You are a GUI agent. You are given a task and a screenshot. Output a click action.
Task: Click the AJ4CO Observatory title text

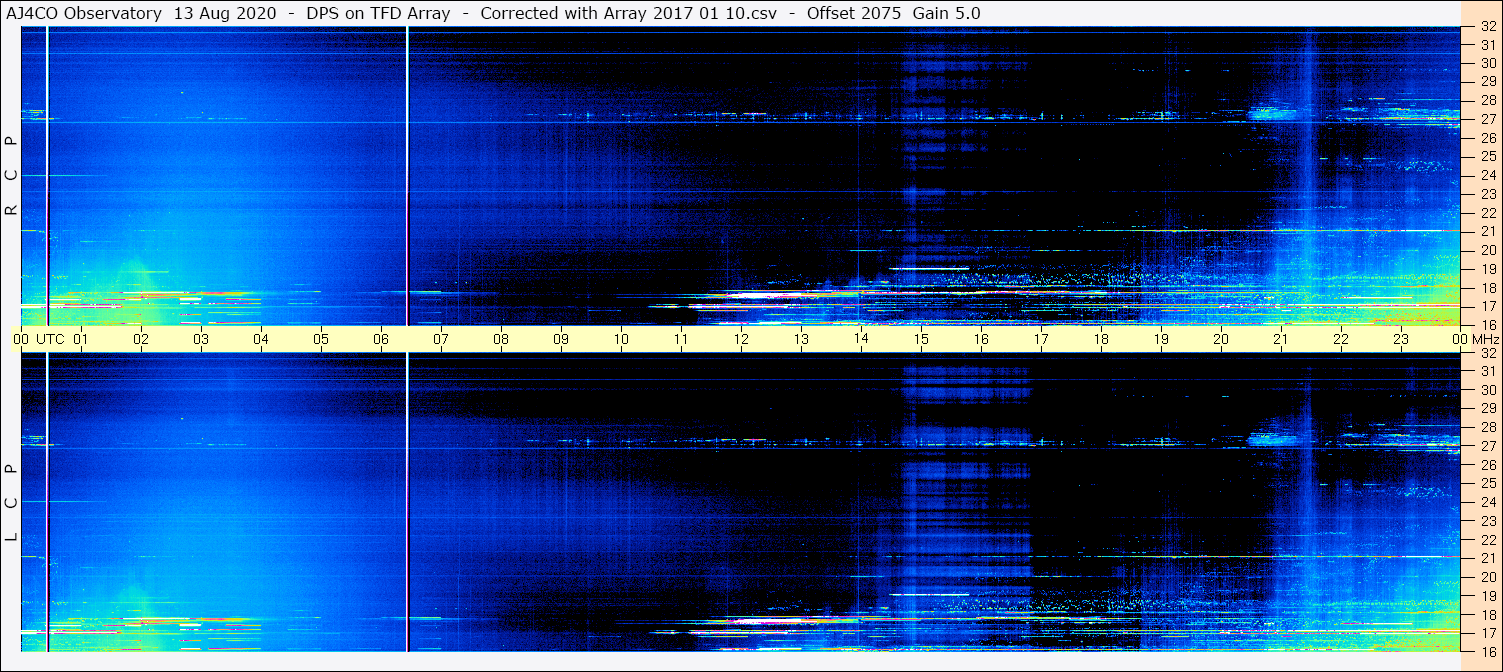click(x=84, y=13)
